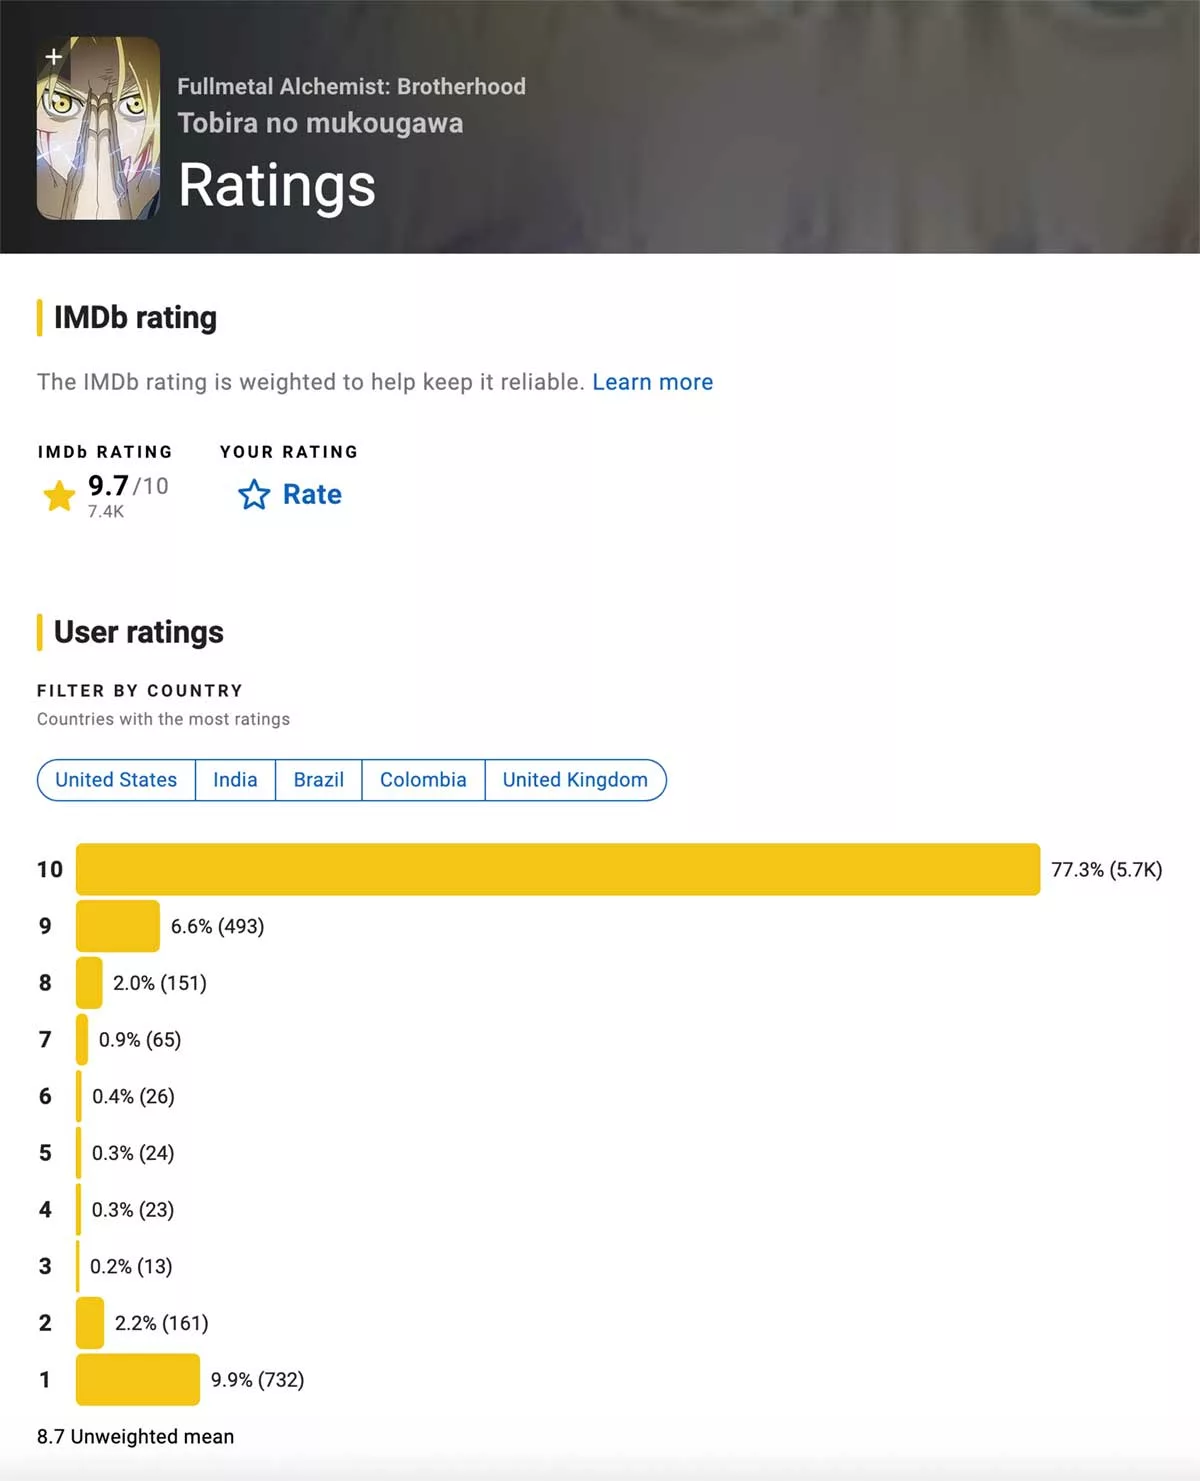This screenshot has height=1481, width=1200.
Task: Click the plus watchlist icon on poster
Action: [x=54, y=57]
